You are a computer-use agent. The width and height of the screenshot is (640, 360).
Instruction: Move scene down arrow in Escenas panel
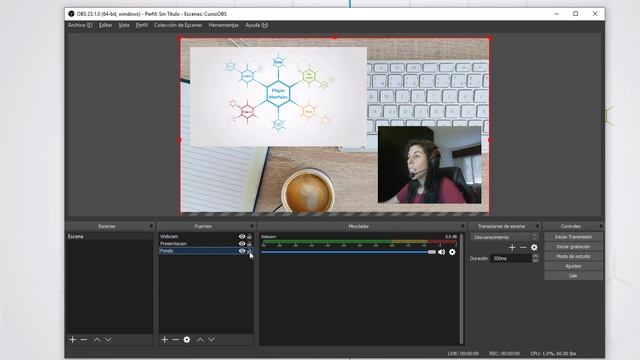108,340
